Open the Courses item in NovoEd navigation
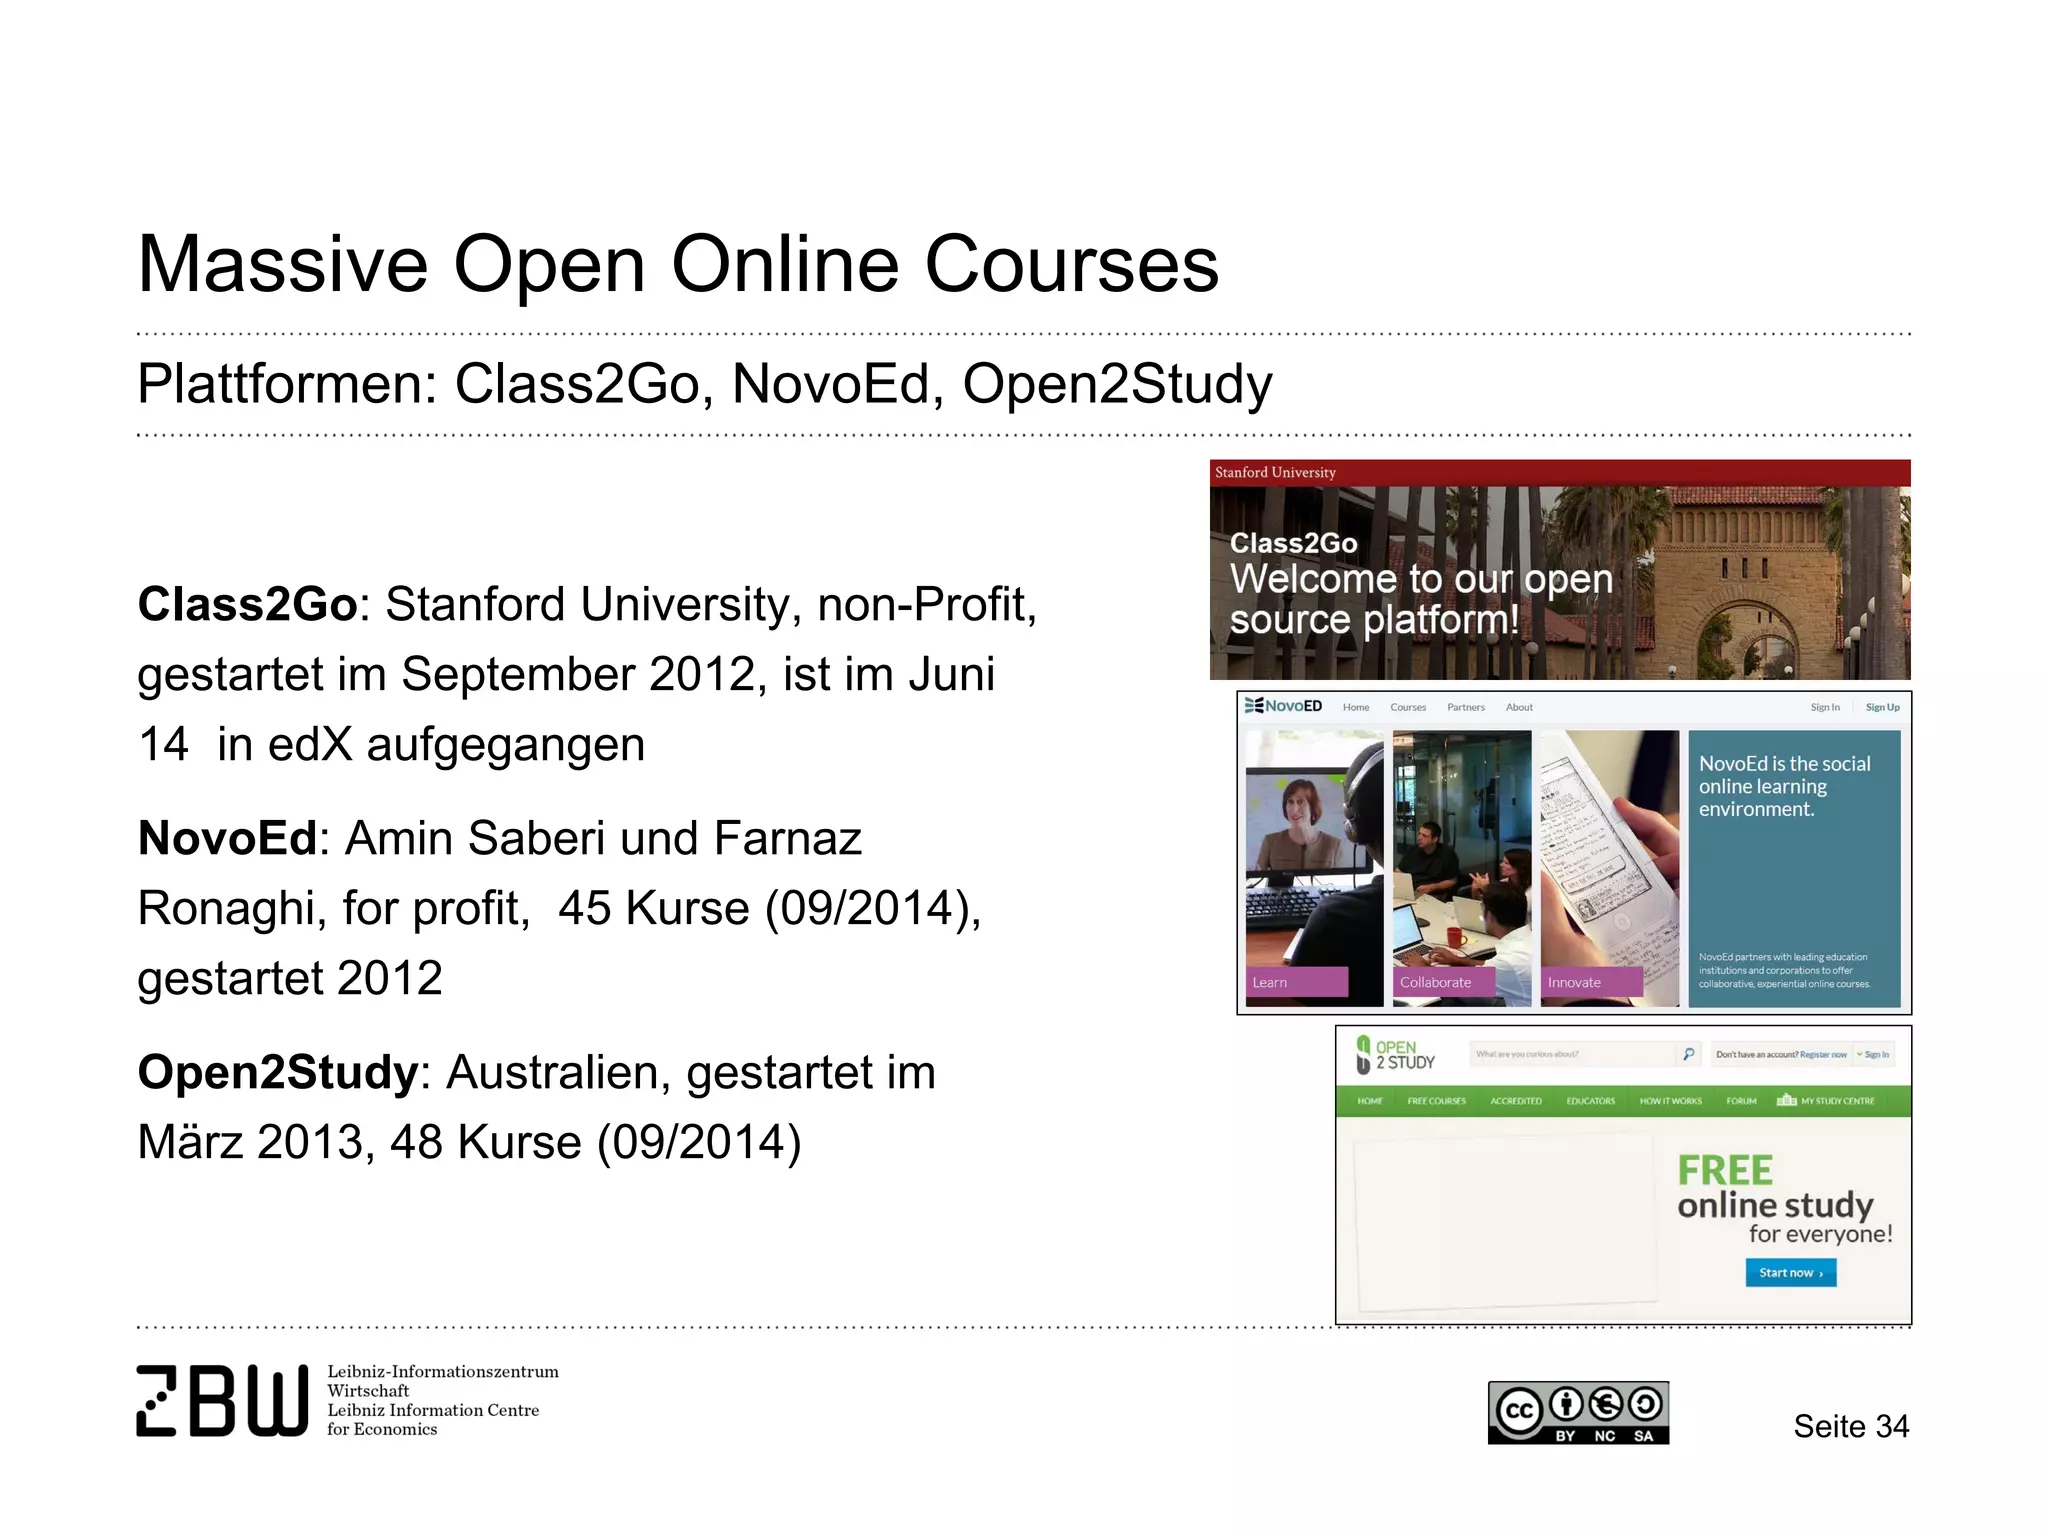 [1408, 707]
